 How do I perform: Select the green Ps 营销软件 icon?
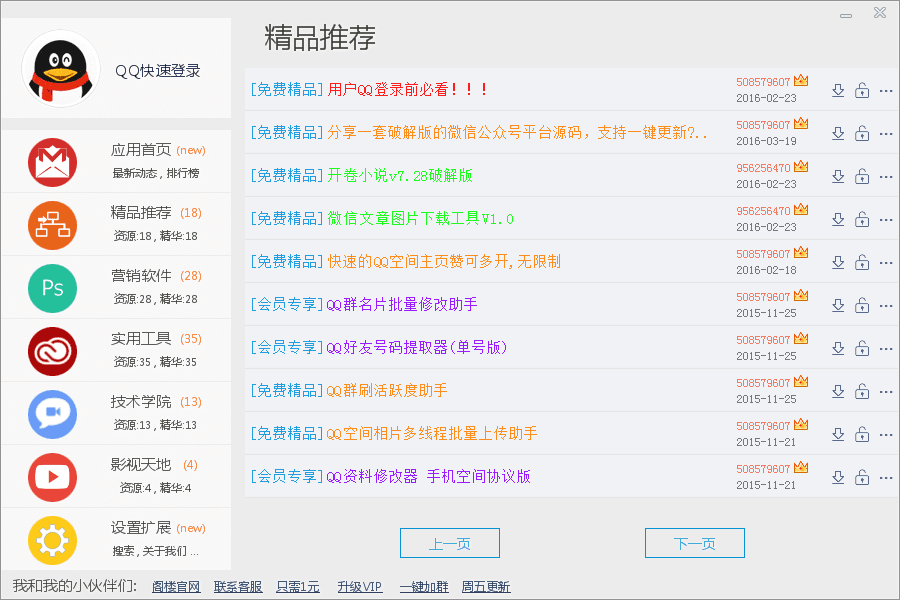[x=52, y=288]
